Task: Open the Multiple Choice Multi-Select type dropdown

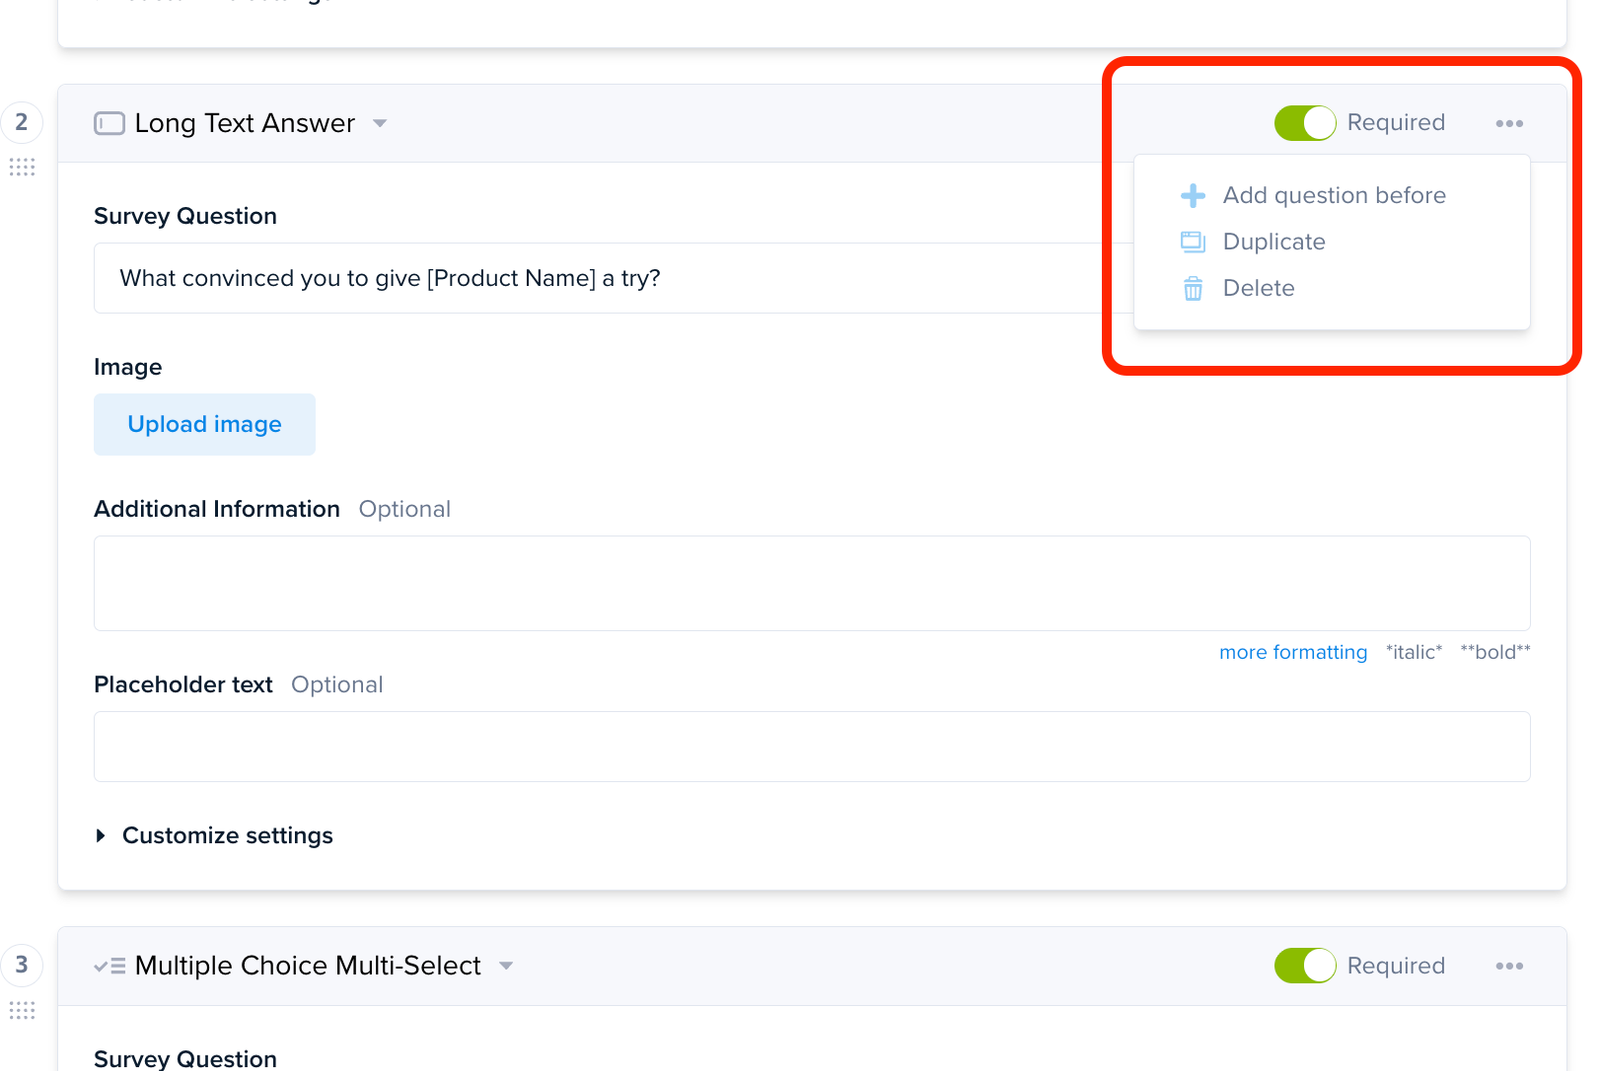Action: tap(506, 966)
